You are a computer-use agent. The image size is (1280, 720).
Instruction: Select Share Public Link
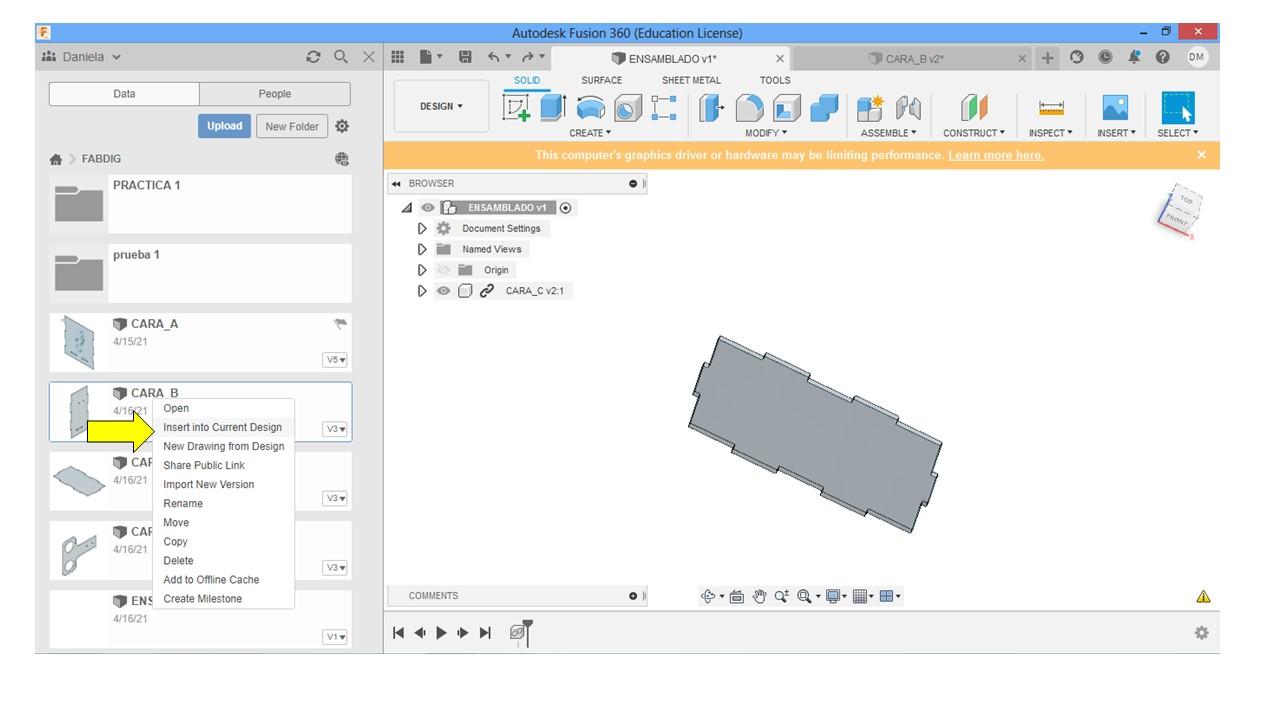pyautogui.click(x=204, y=465)
